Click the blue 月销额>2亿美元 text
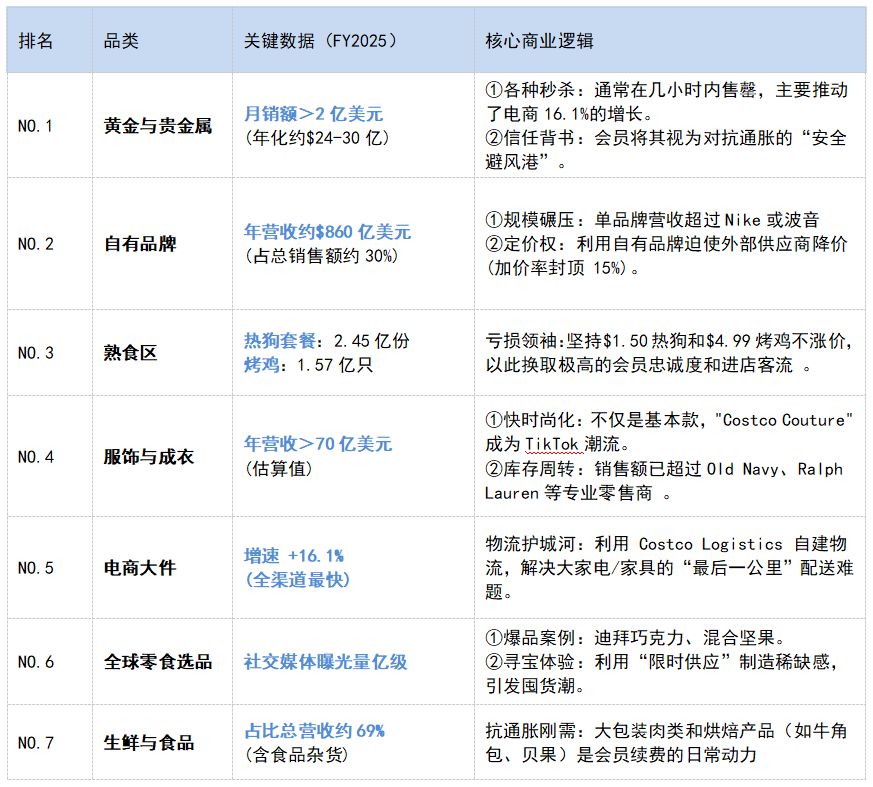Image resolution: width=873 pixels, height=787 pixels. 314,114
